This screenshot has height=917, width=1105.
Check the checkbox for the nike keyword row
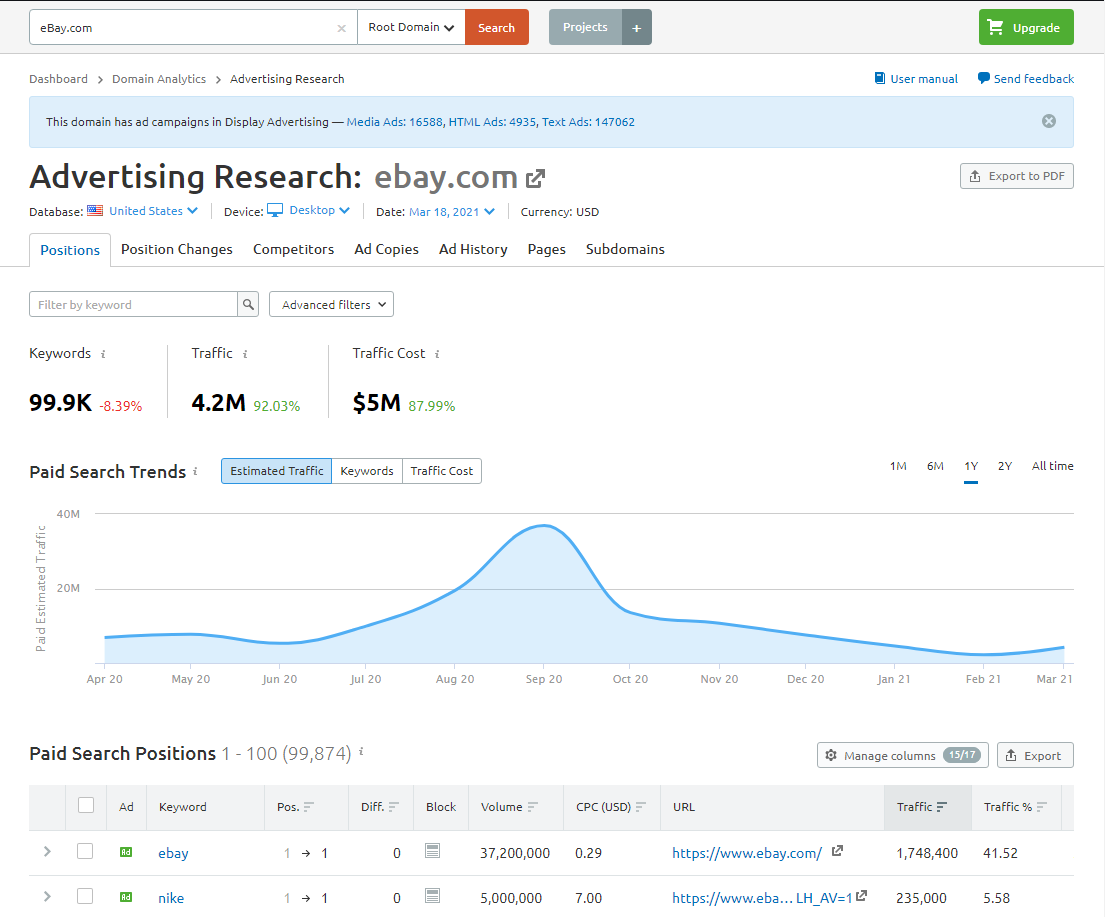pyautogui.click(x=85, y=896)
